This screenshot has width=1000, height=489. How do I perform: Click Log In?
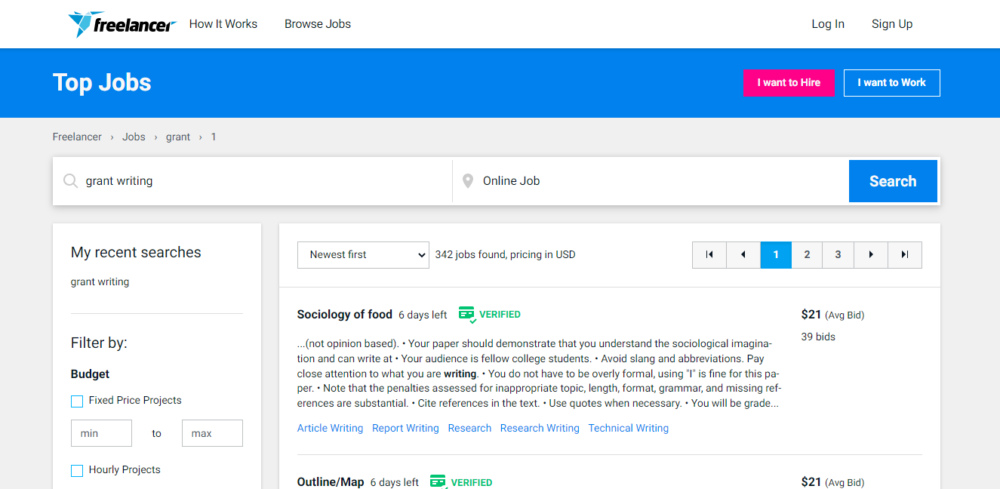[x=828, y=24]
